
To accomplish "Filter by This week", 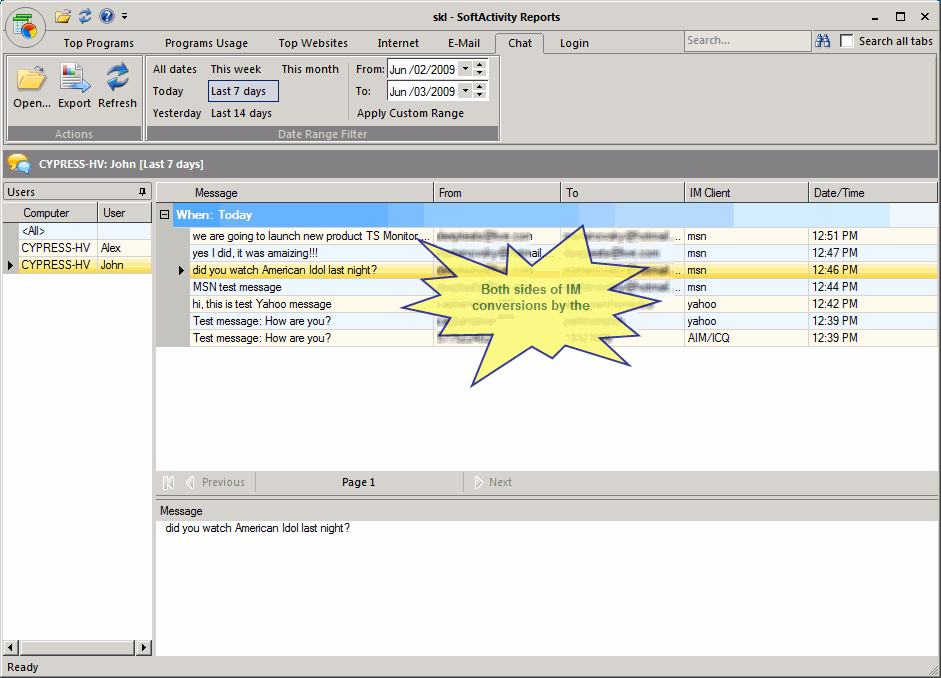I will coord(236,69).
